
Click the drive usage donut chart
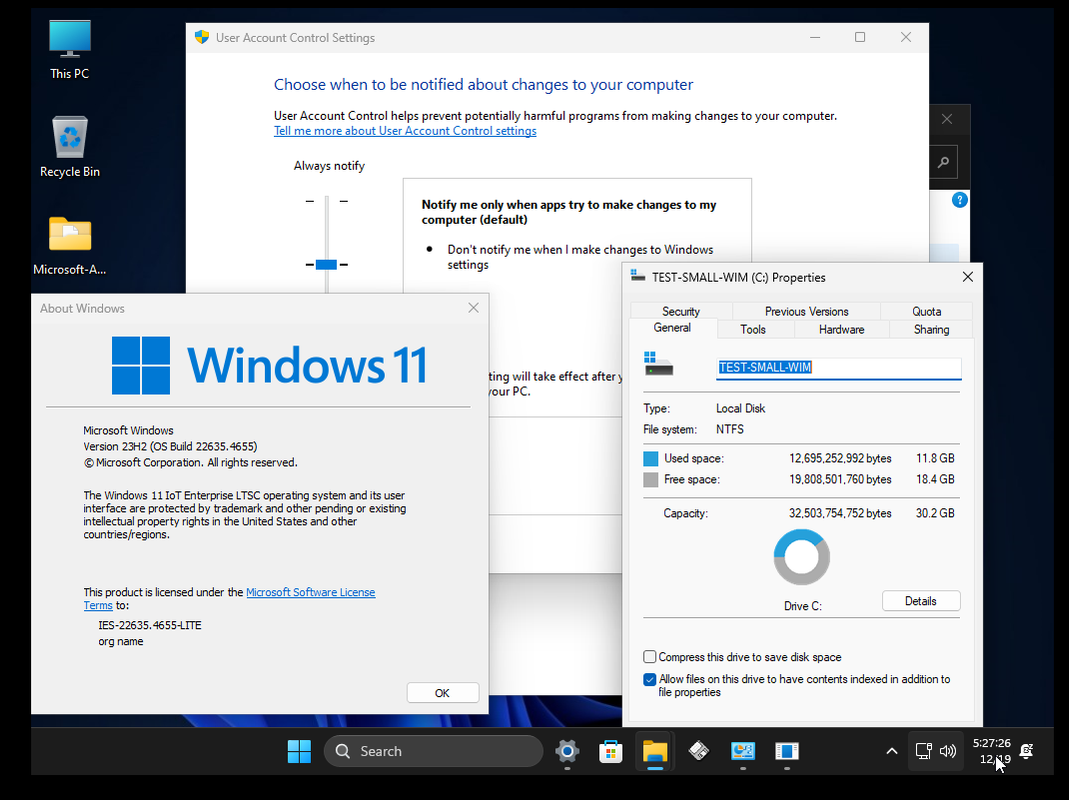tap(801, 557)
